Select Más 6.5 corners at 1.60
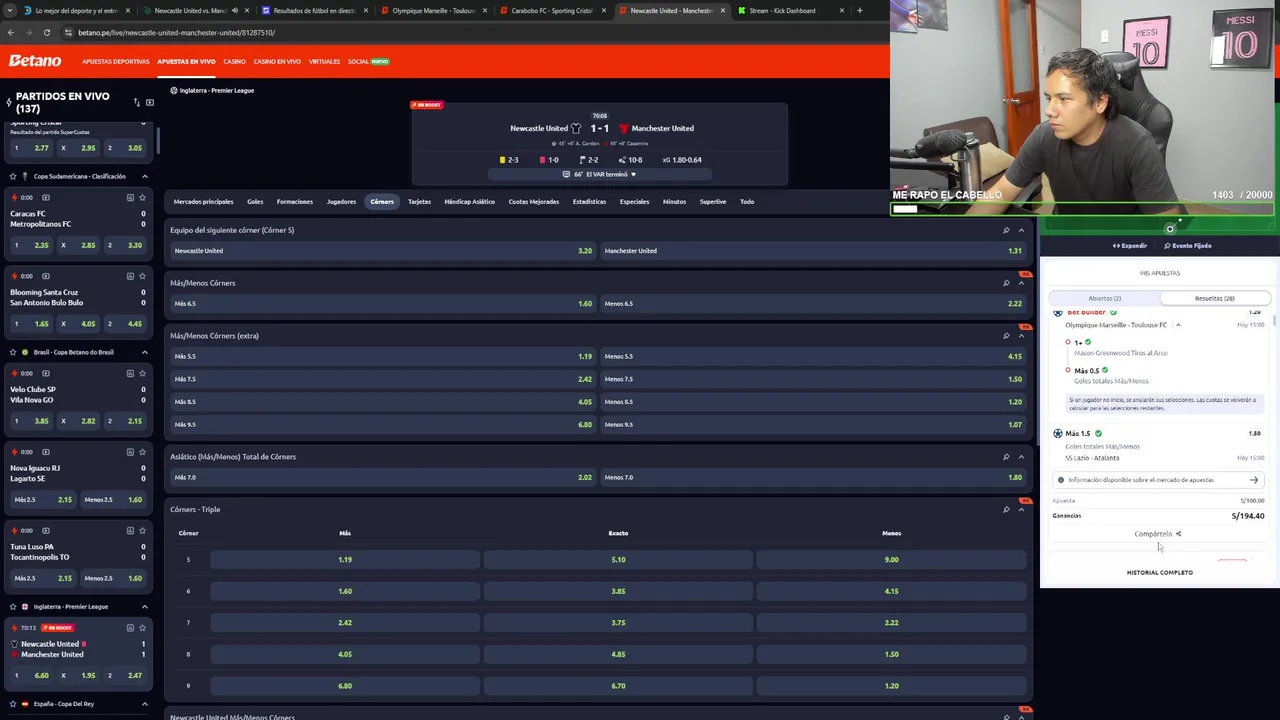 point(383,303)
